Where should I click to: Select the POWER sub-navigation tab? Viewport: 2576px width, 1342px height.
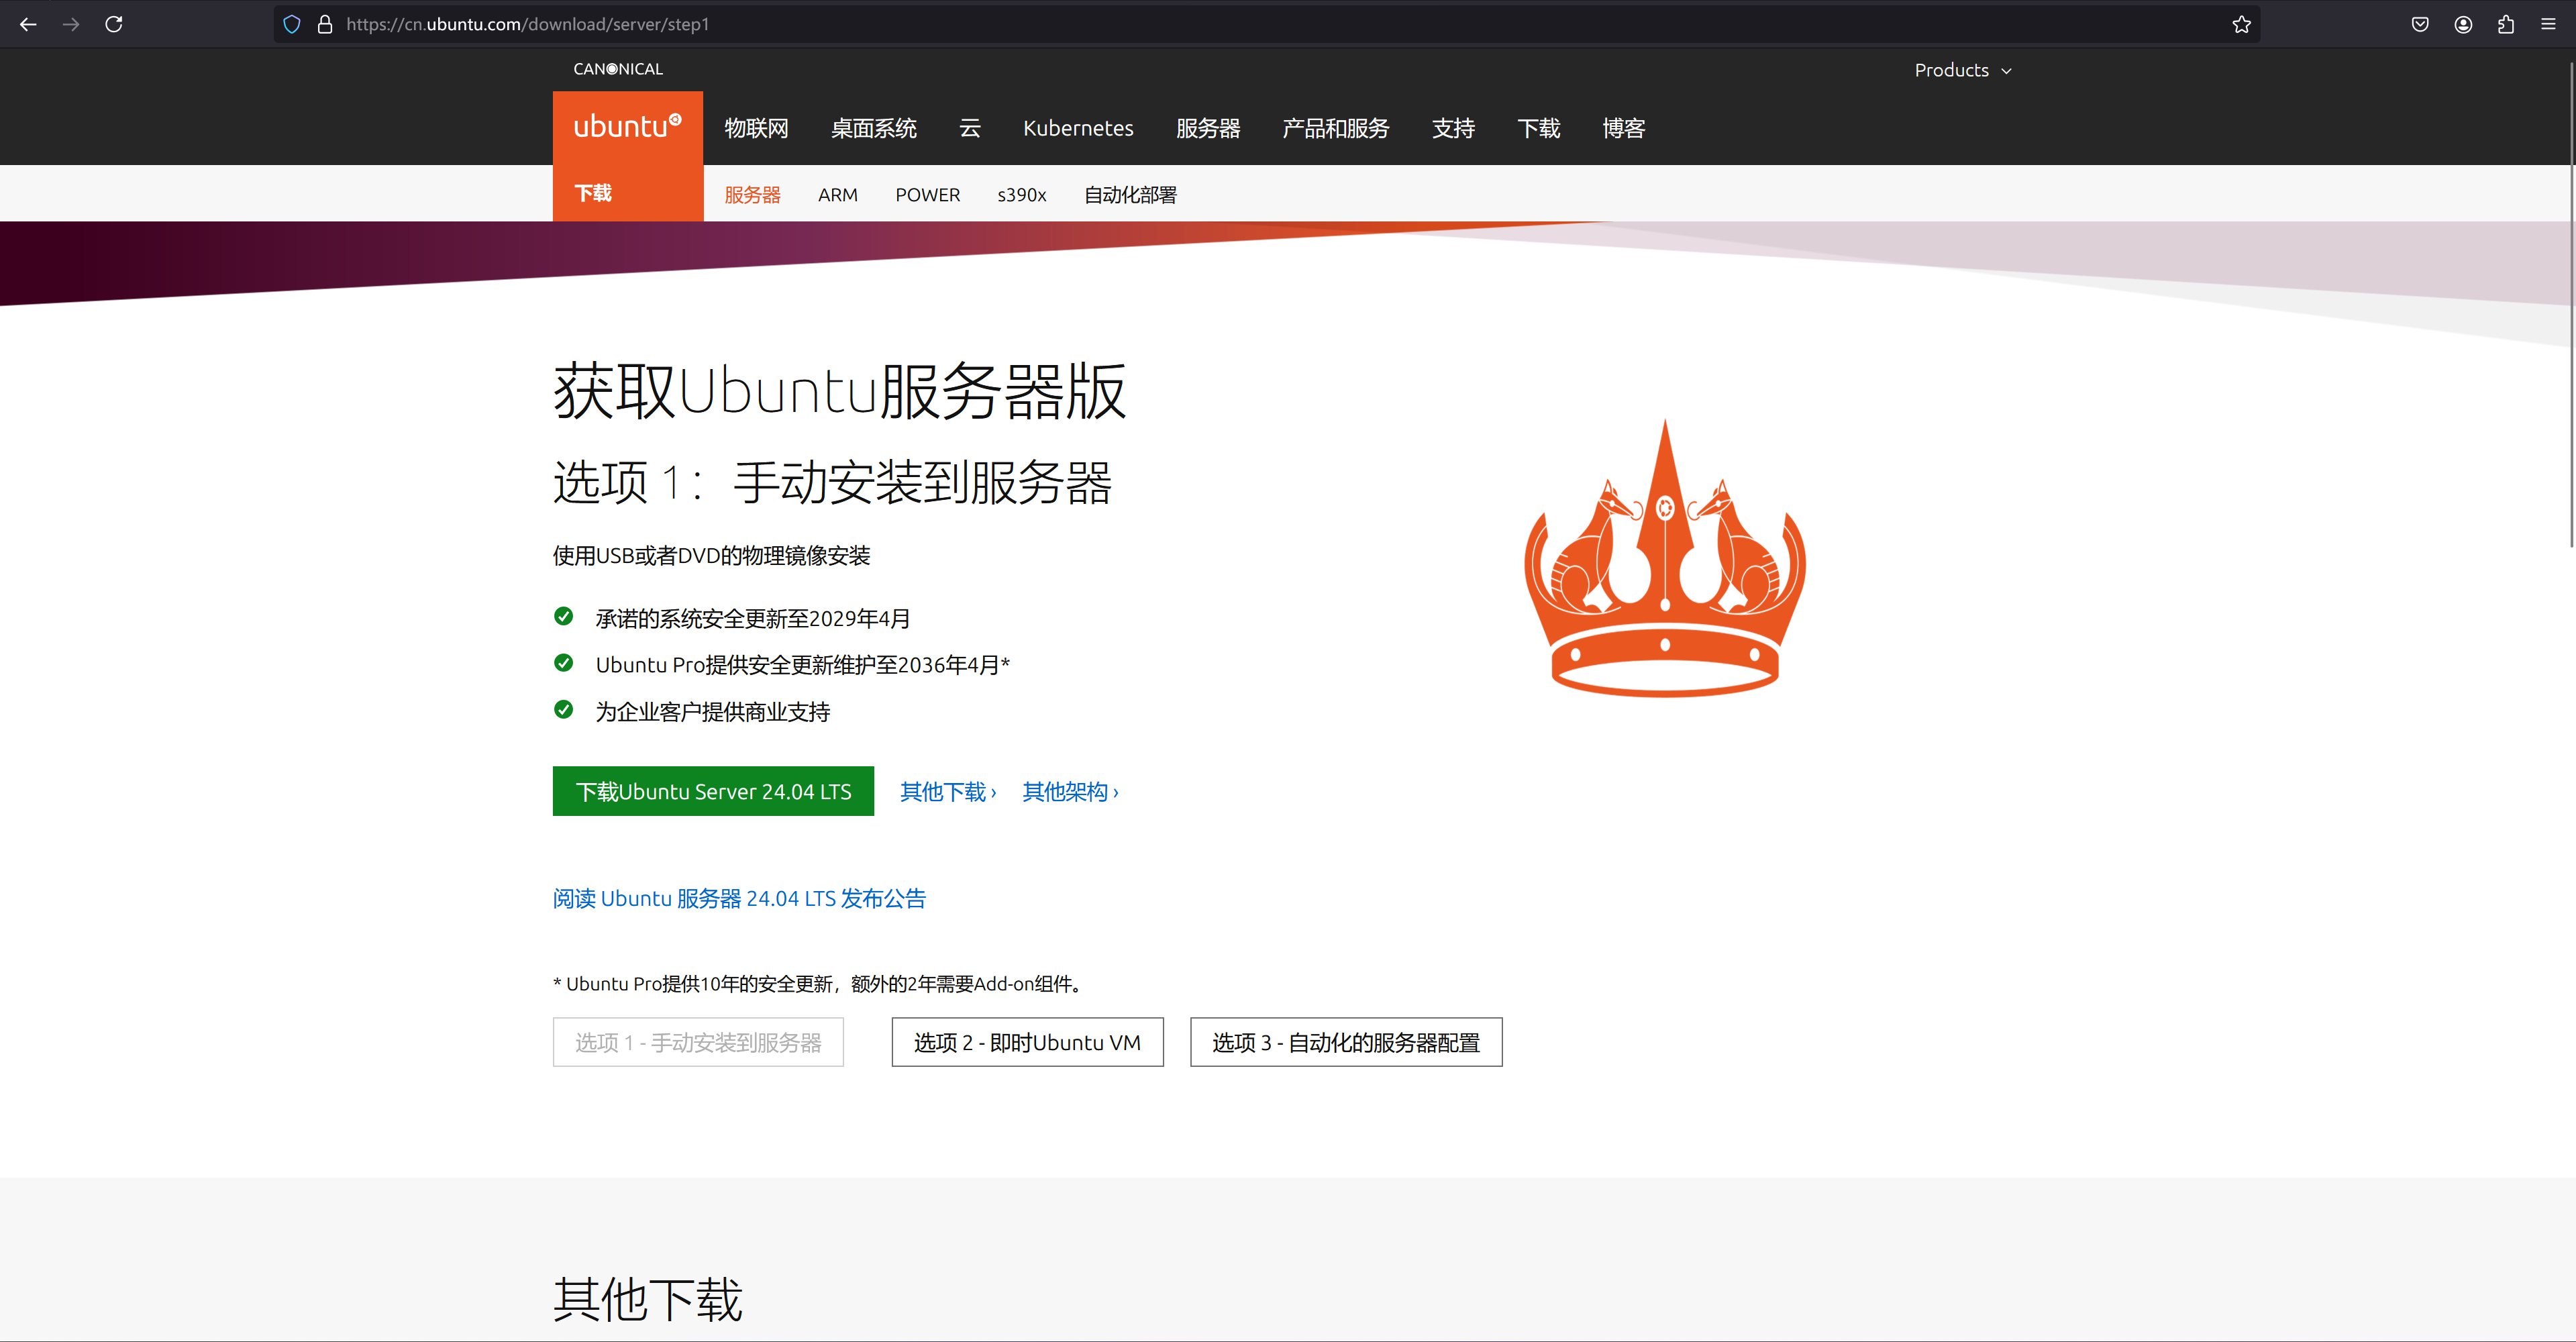927,195
